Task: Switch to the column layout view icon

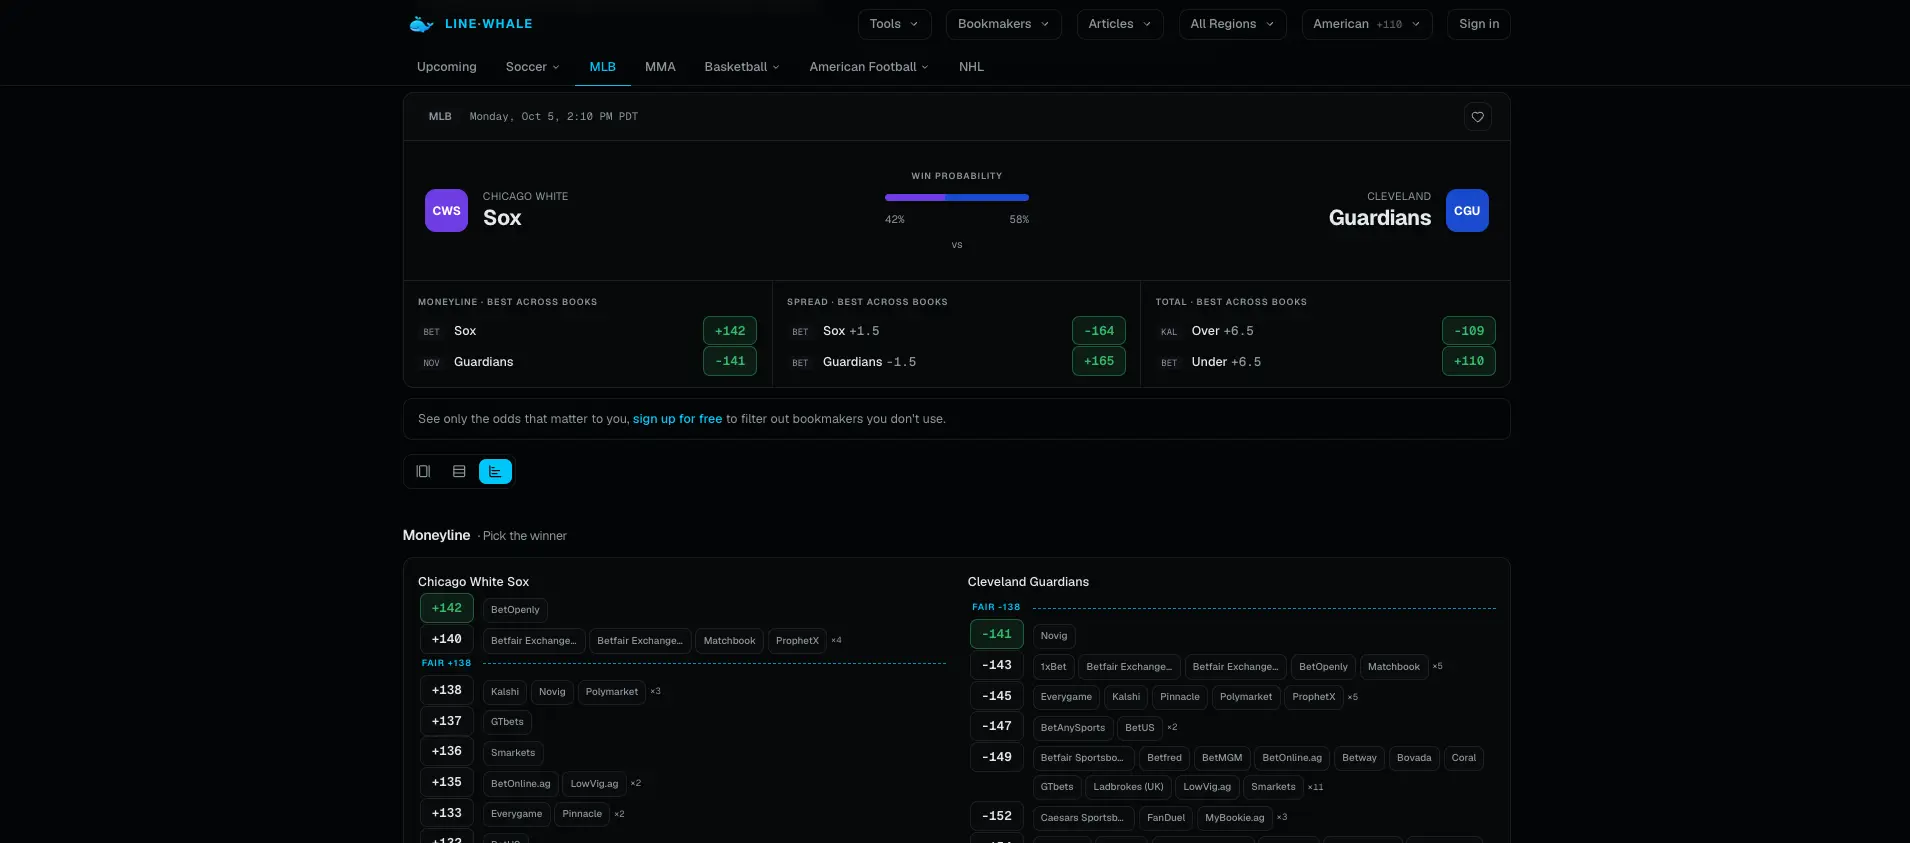Action: pos(423,471)
